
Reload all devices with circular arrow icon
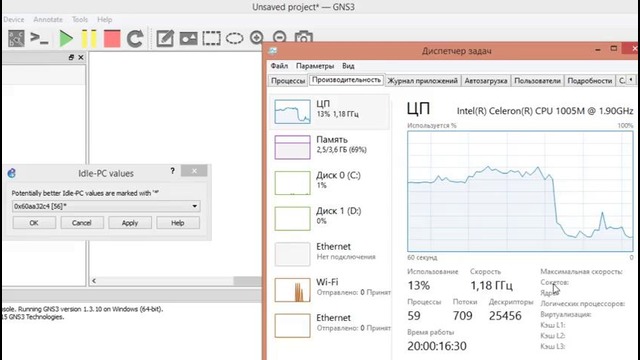135,39
